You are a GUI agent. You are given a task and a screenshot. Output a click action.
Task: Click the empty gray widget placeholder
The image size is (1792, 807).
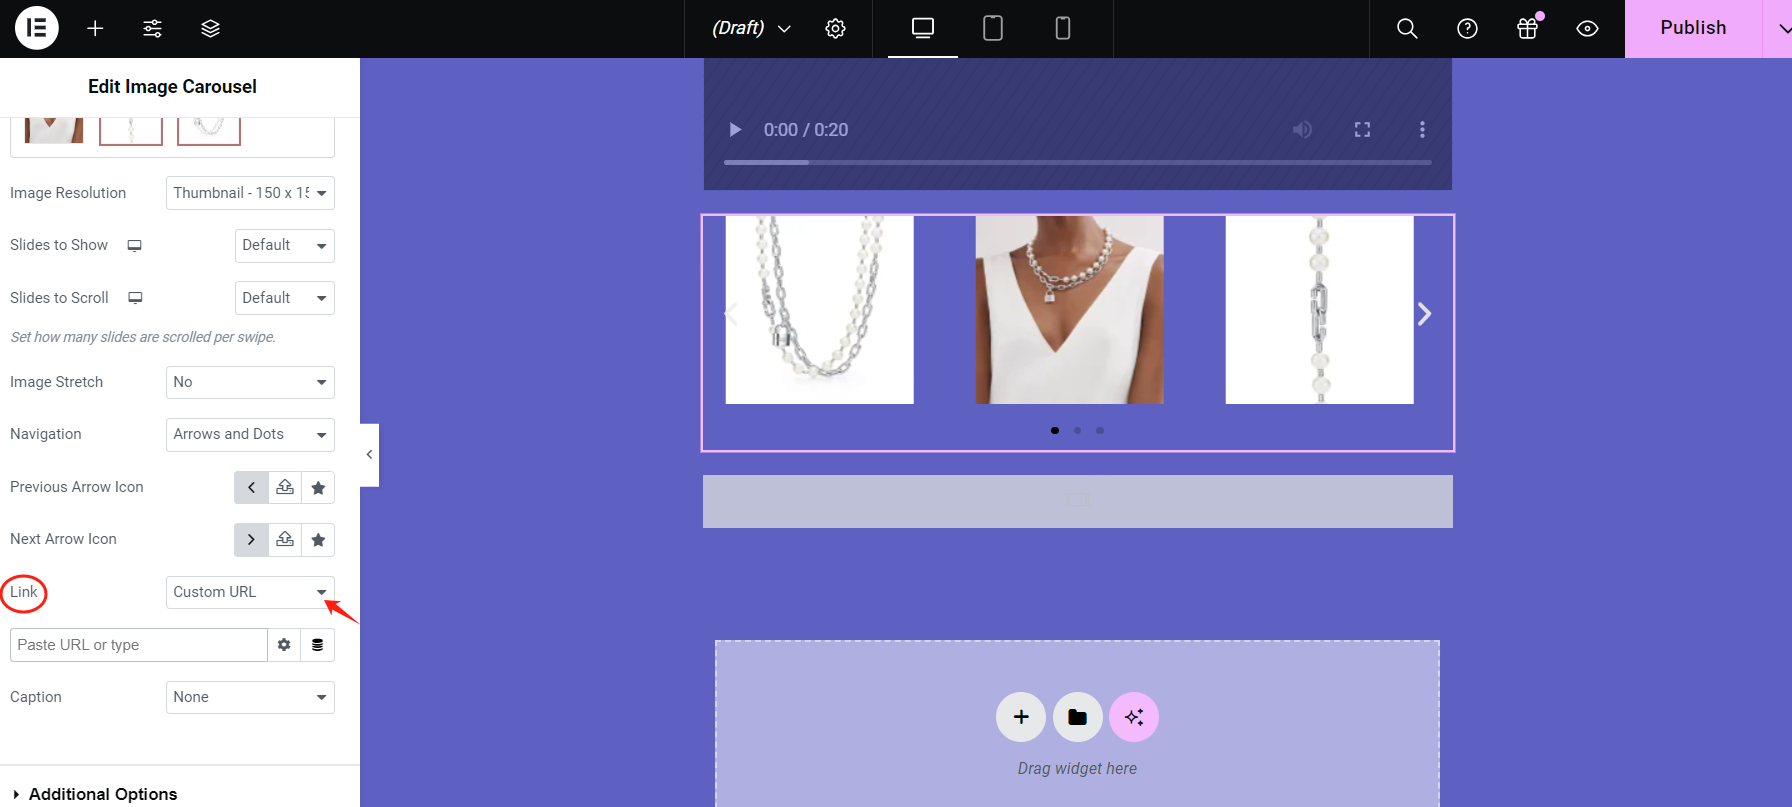click(1078, 501)
